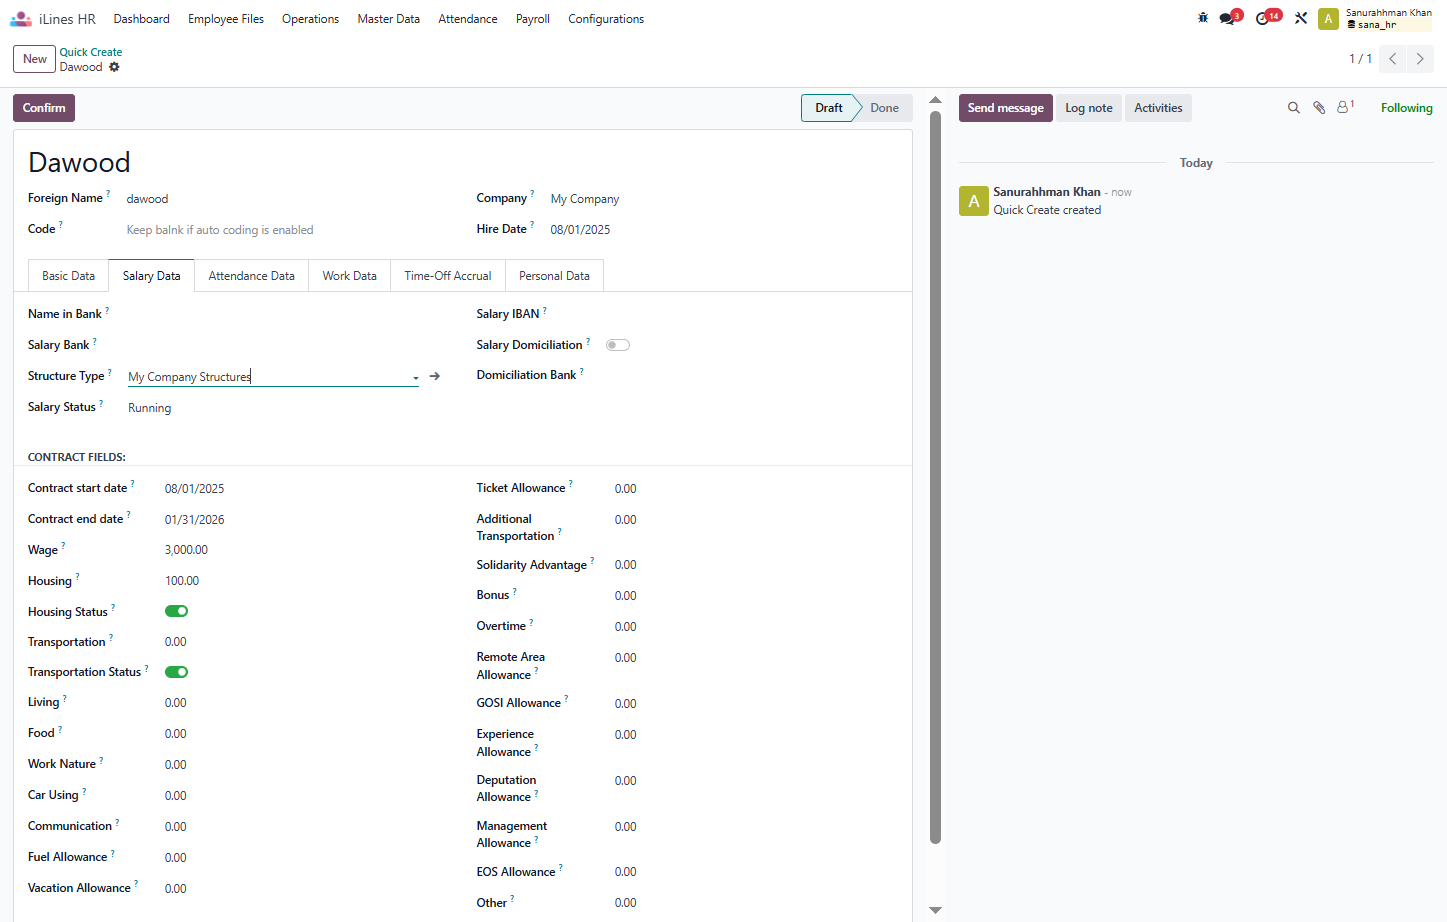Click the Dawood record title
The height and width of the screenshot is (922, 1447).
79,162
